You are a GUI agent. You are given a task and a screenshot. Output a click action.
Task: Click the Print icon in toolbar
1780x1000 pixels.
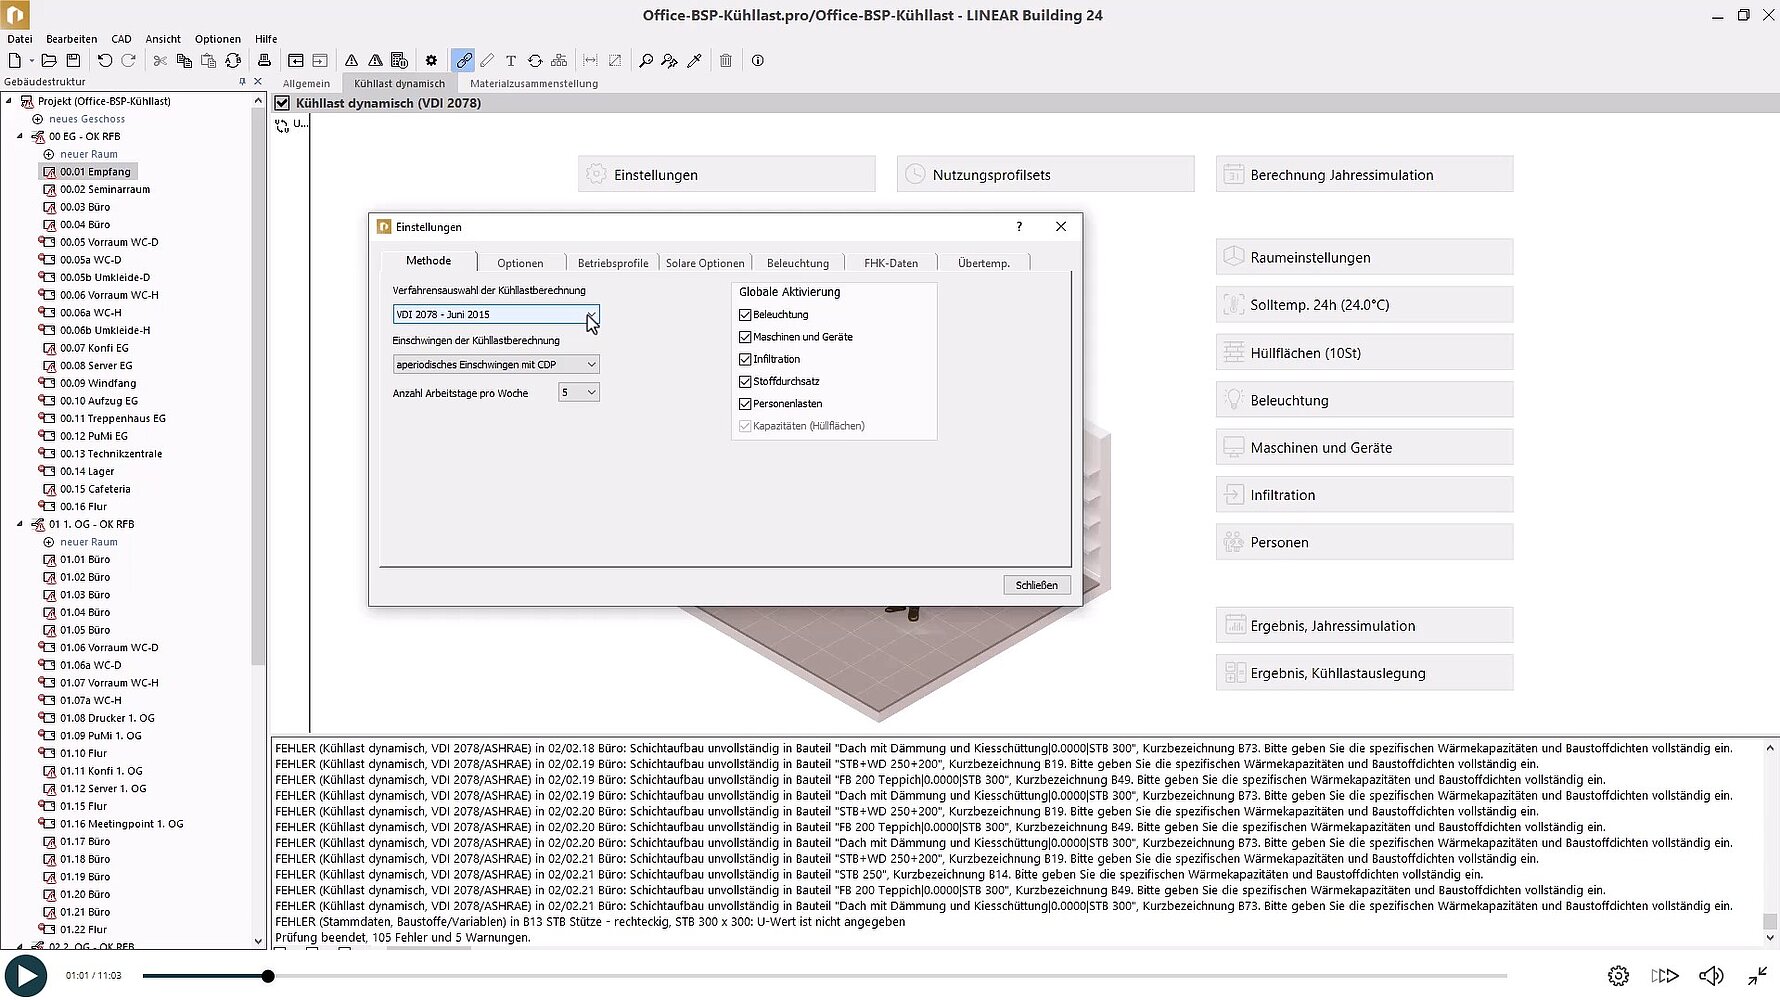click(x=264, y=61)
